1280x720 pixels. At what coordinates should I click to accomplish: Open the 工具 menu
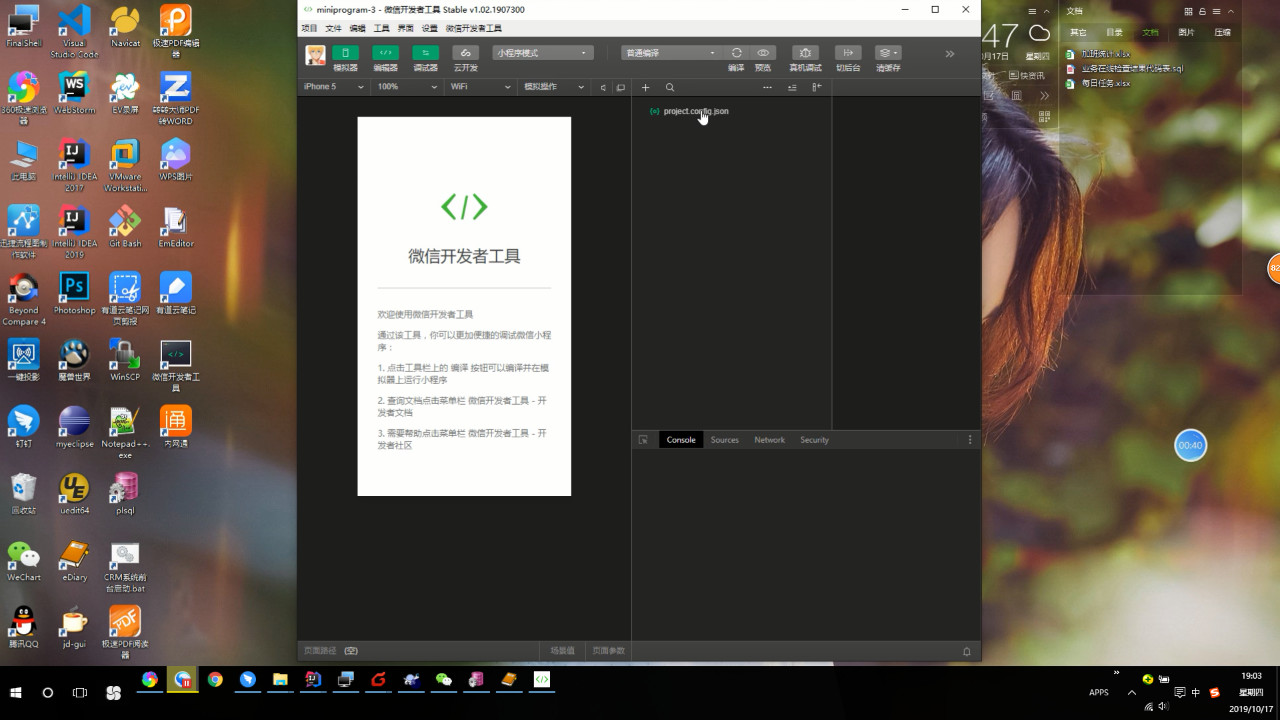tap(381, 29)
